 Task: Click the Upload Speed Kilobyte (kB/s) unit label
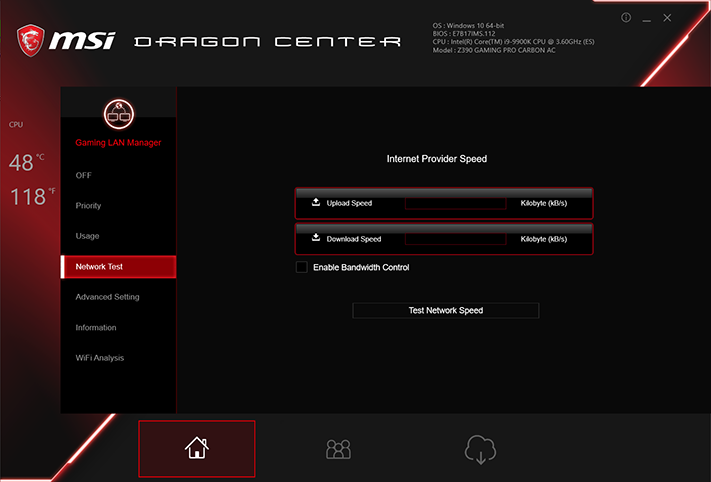click(544, 203)
